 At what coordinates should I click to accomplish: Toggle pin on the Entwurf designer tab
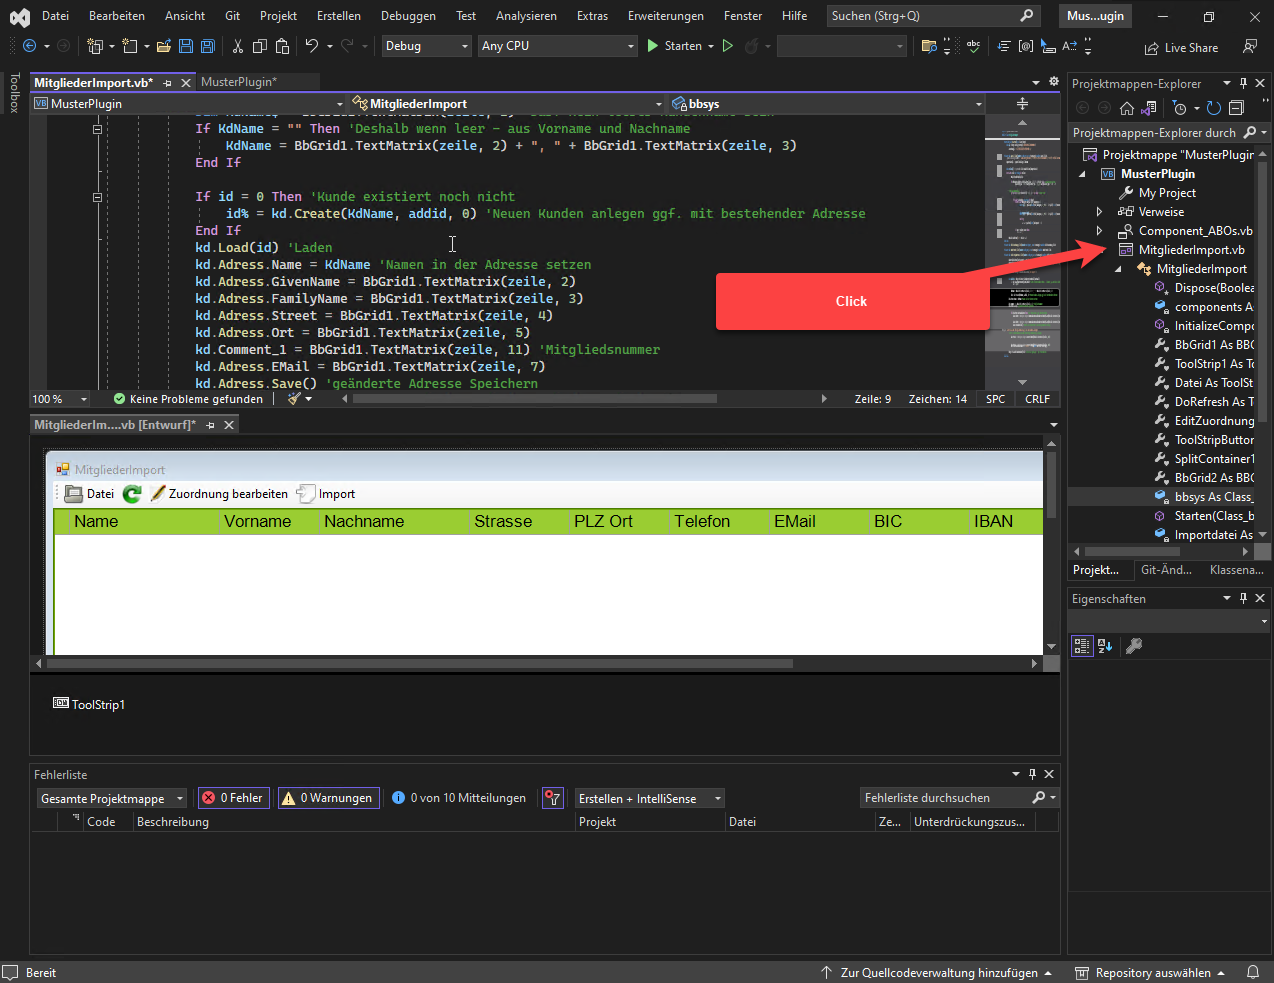tap(210, 425)
